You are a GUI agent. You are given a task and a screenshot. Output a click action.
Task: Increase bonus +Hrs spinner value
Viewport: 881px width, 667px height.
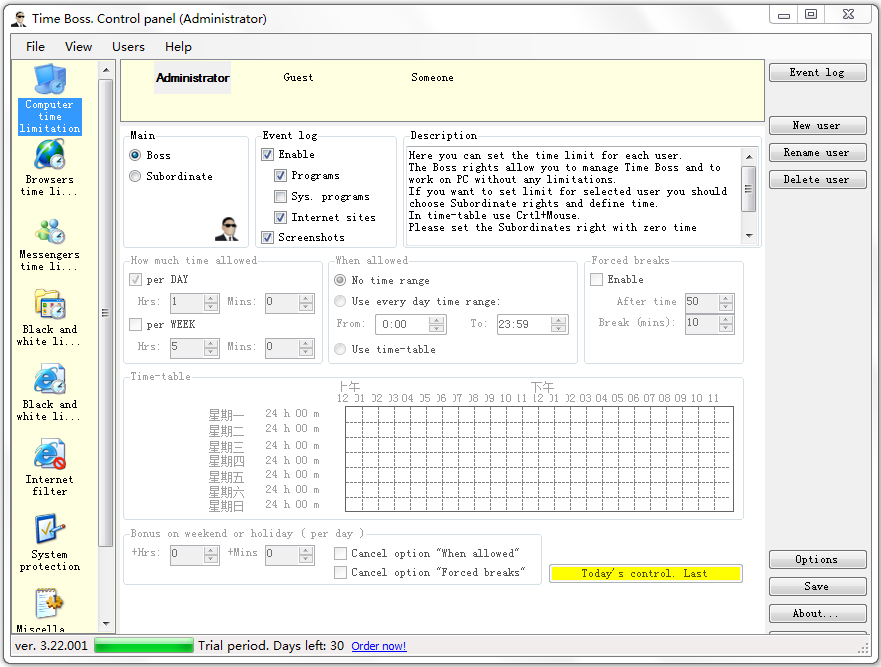(211, 551)
